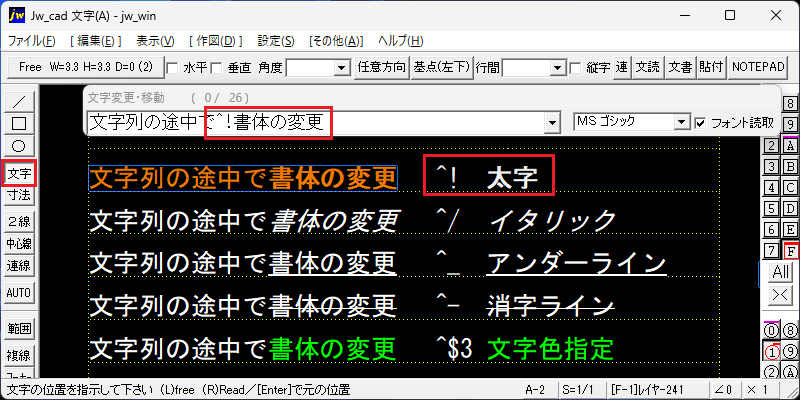
Task: Select the circle drawing tool
Action: (19, 146)
